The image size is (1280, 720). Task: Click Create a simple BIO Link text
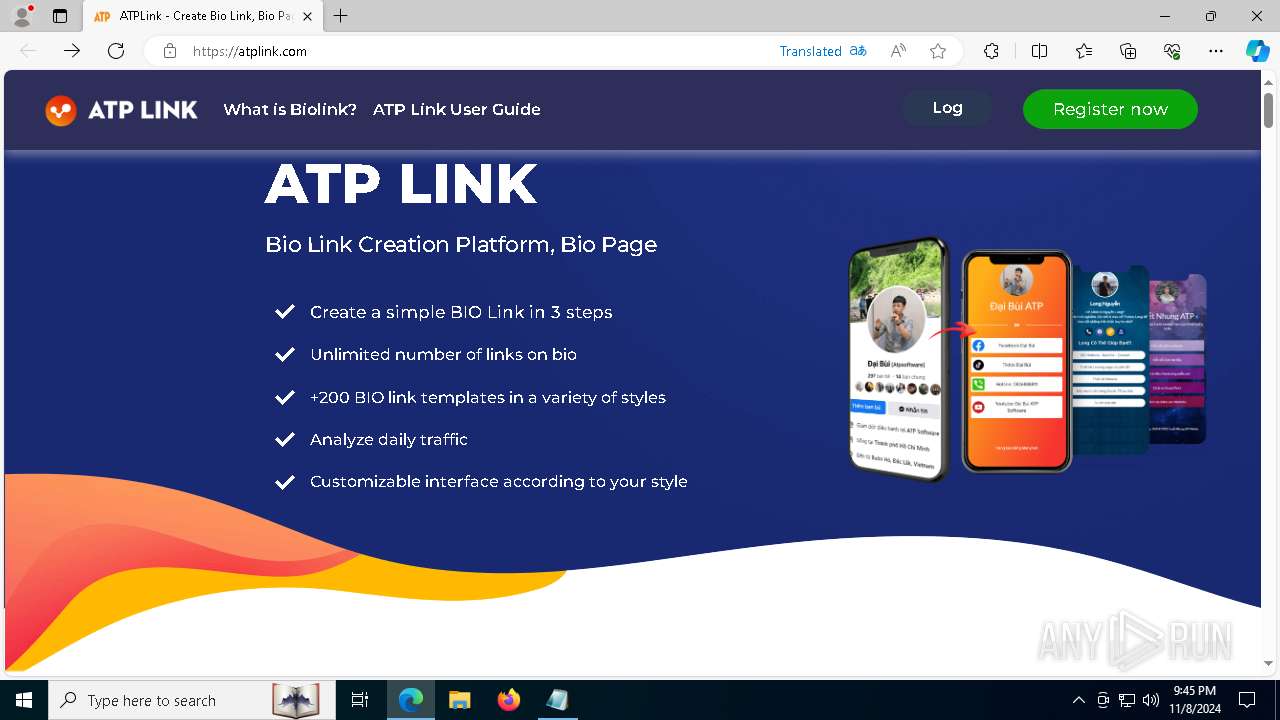(x=461, y=312)
